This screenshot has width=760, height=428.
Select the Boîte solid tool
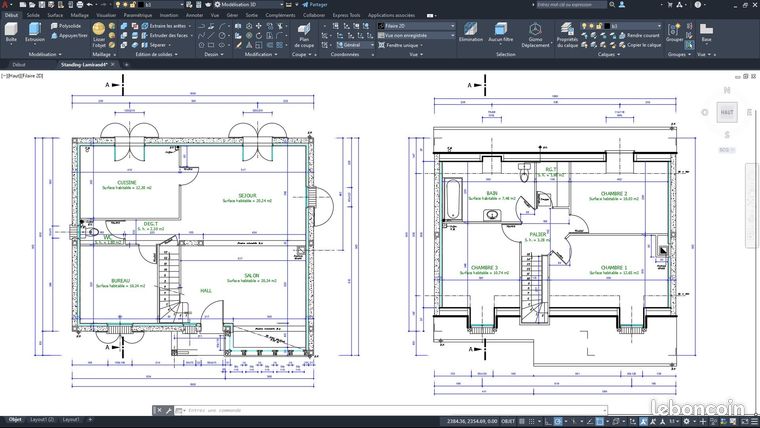[x=11, y=33]
